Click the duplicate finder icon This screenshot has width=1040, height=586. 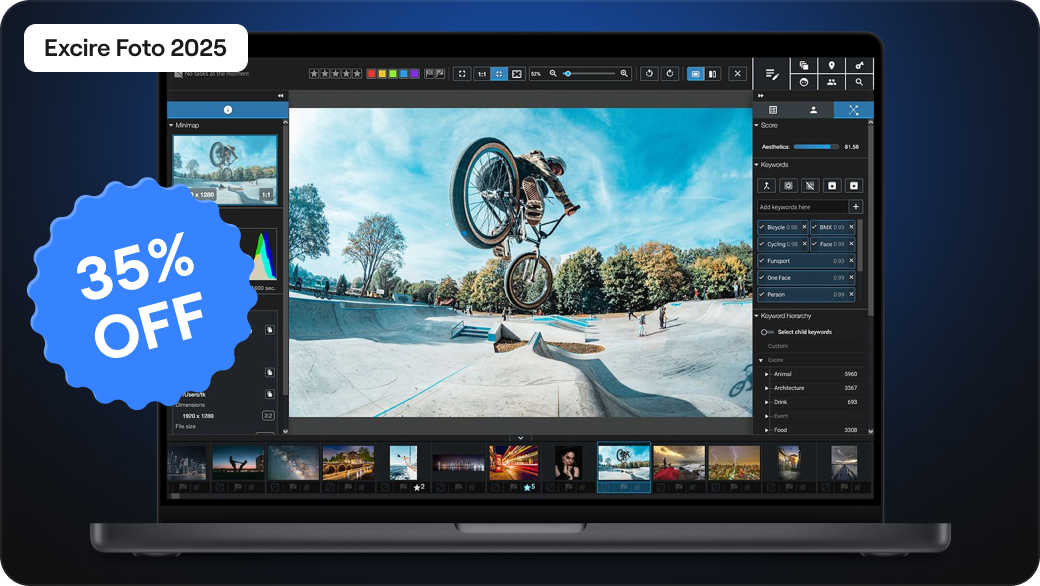803,66
